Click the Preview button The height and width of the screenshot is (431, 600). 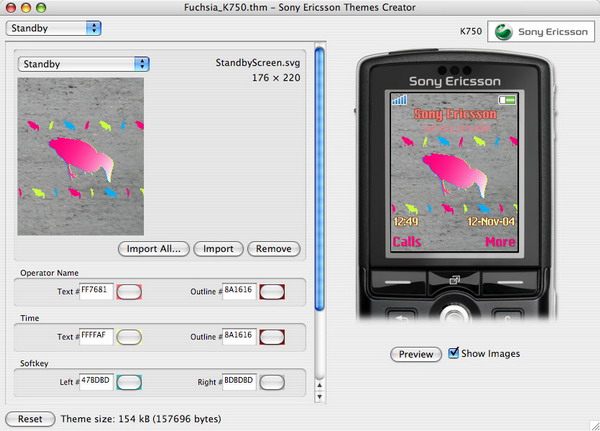[416, 354]
